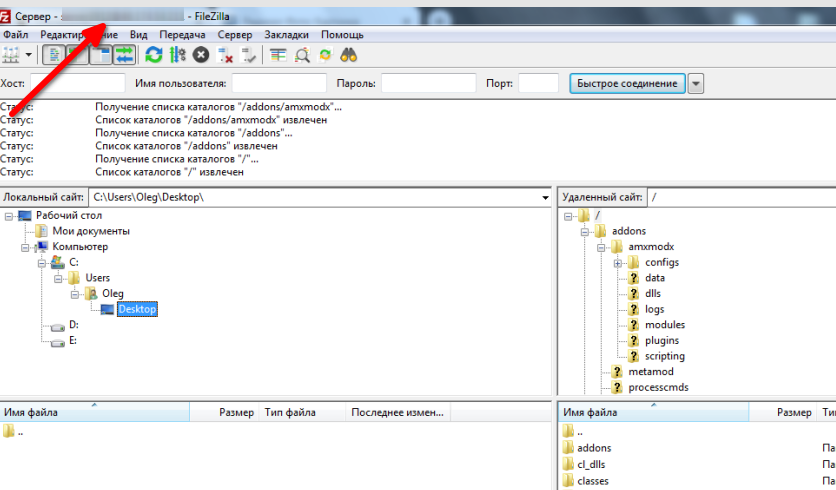Toggle message log display button
This screenshot has height=490, width=836.
click(54, 55)
